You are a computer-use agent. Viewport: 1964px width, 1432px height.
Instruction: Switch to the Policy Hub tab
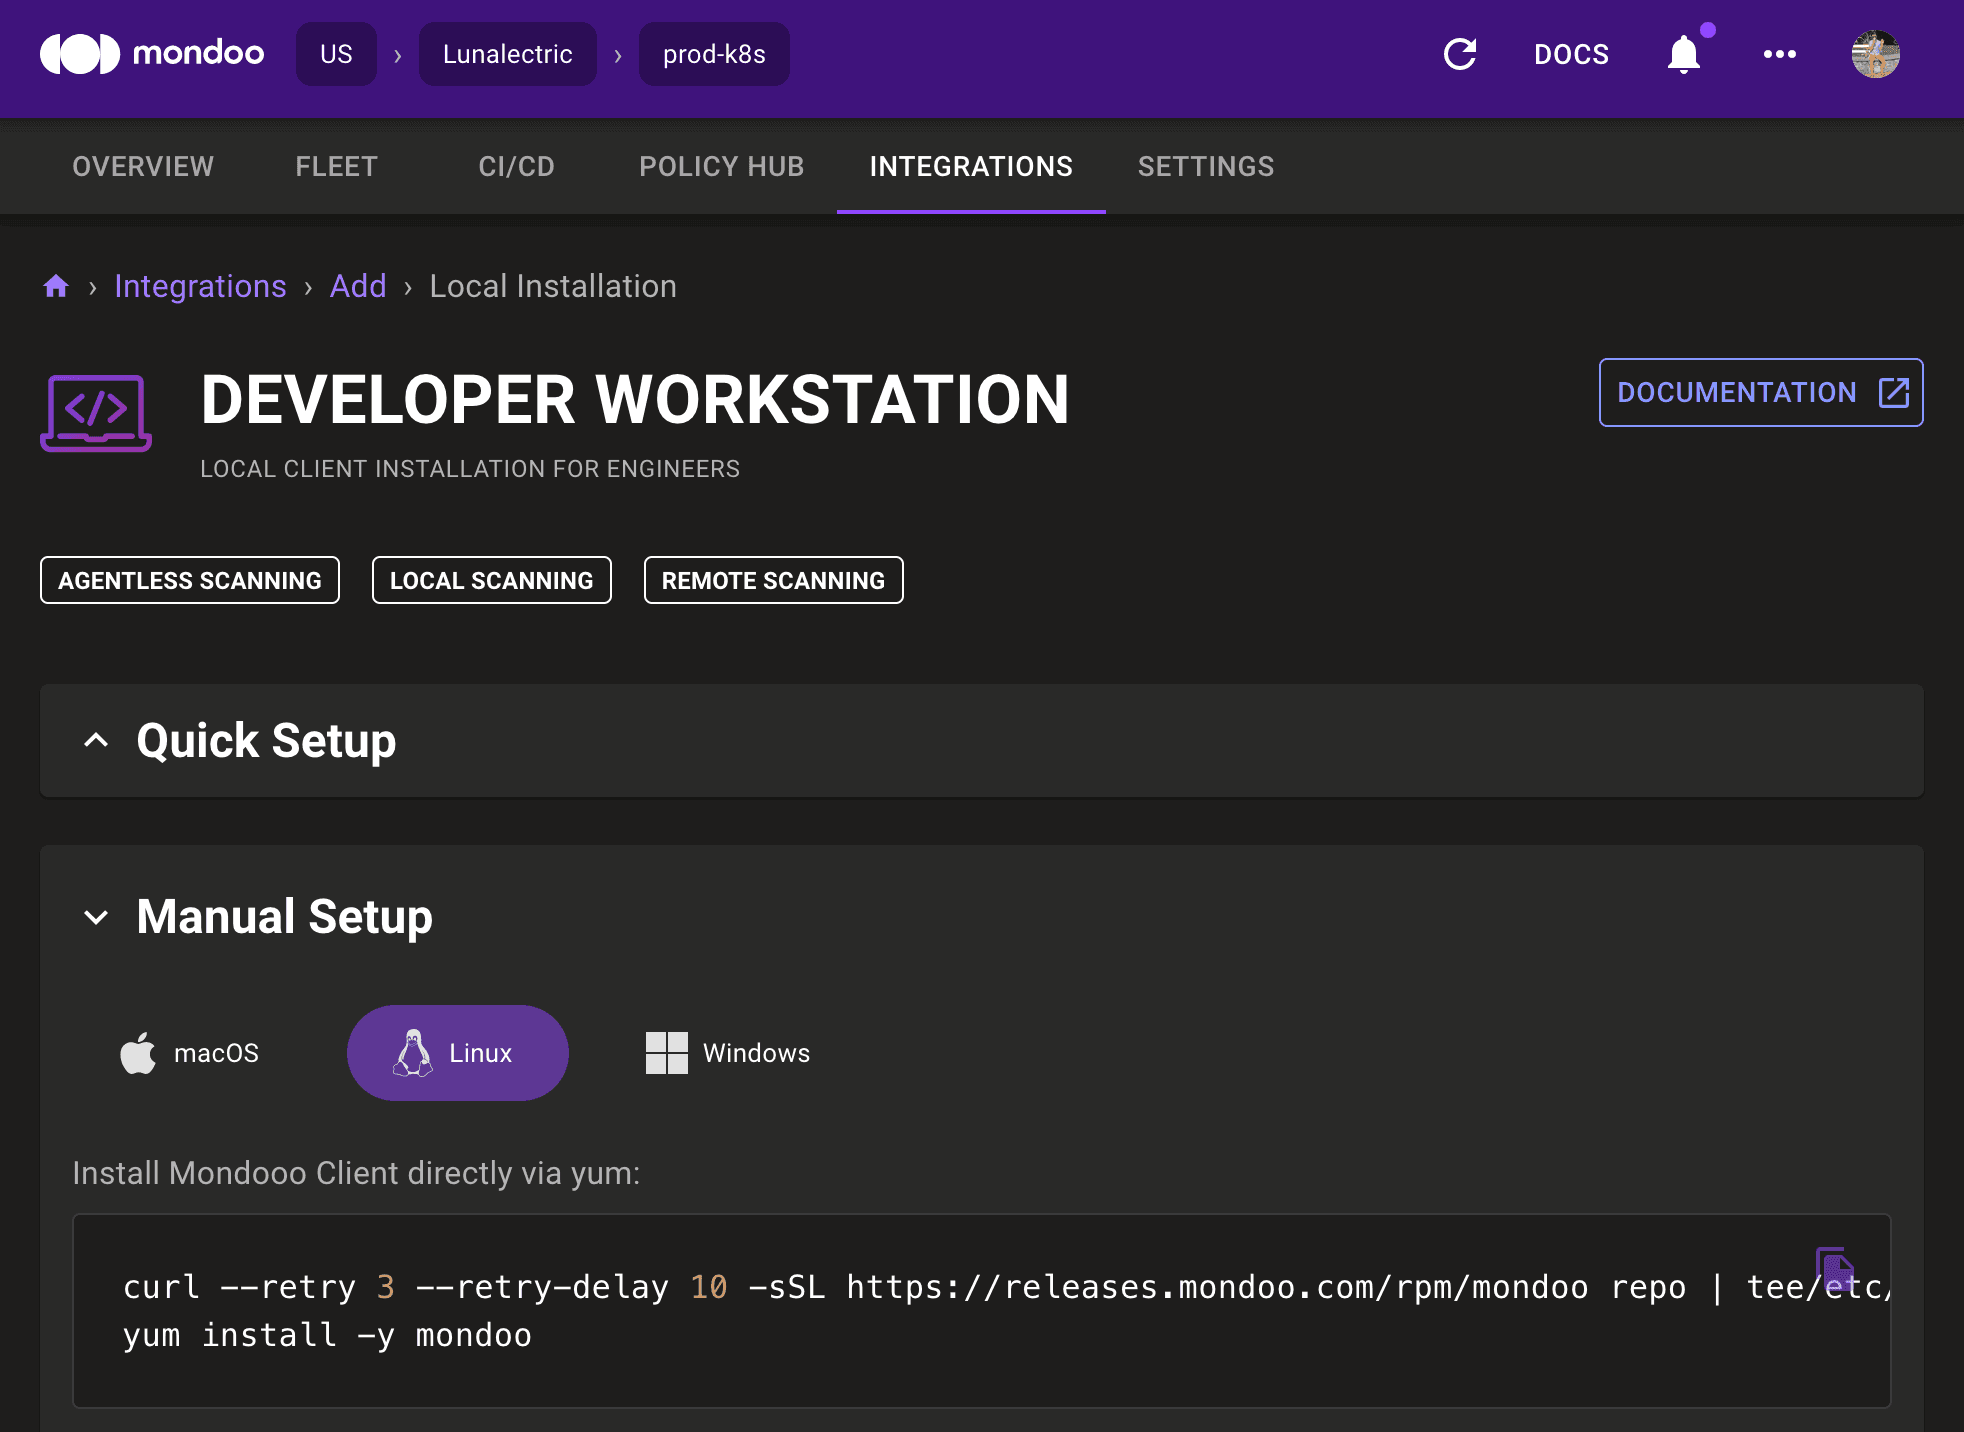pyautogui.click(x=721, y=166)
